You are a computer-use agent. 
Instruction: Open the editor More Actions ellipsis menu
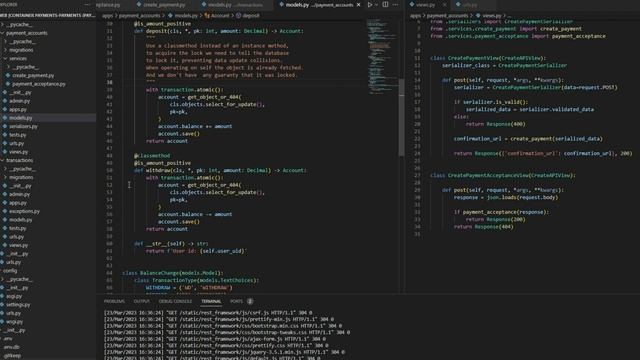[x=395, y=4]
